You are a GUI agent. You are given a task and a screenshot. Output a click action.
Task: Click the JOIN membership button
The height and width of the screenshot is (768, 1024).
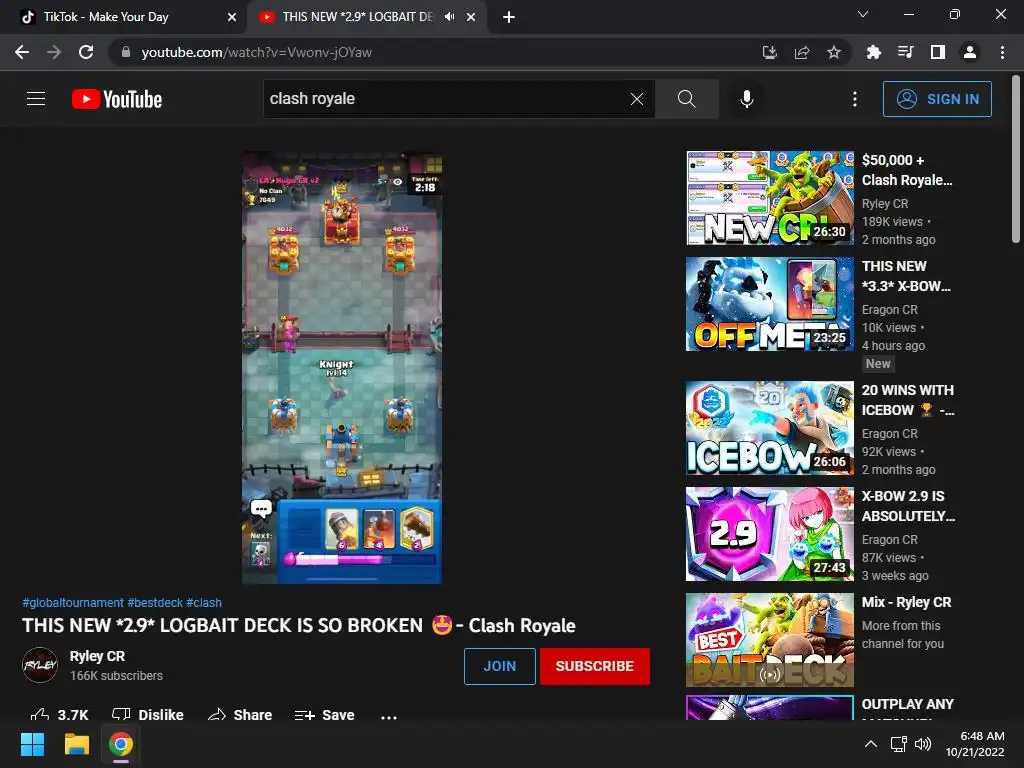pos(500,666)
